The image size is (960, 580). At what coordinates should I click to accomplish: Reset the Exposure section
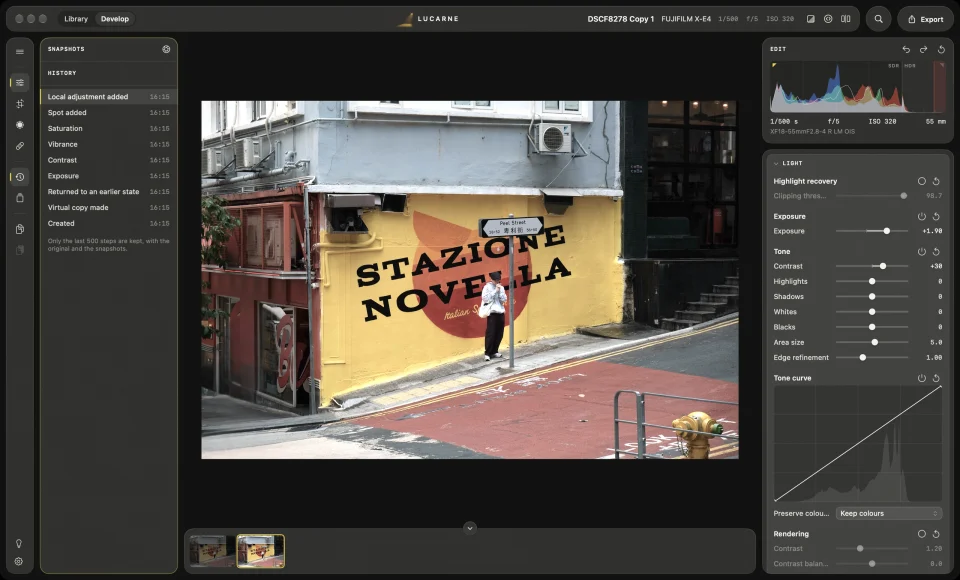point(936,216)
